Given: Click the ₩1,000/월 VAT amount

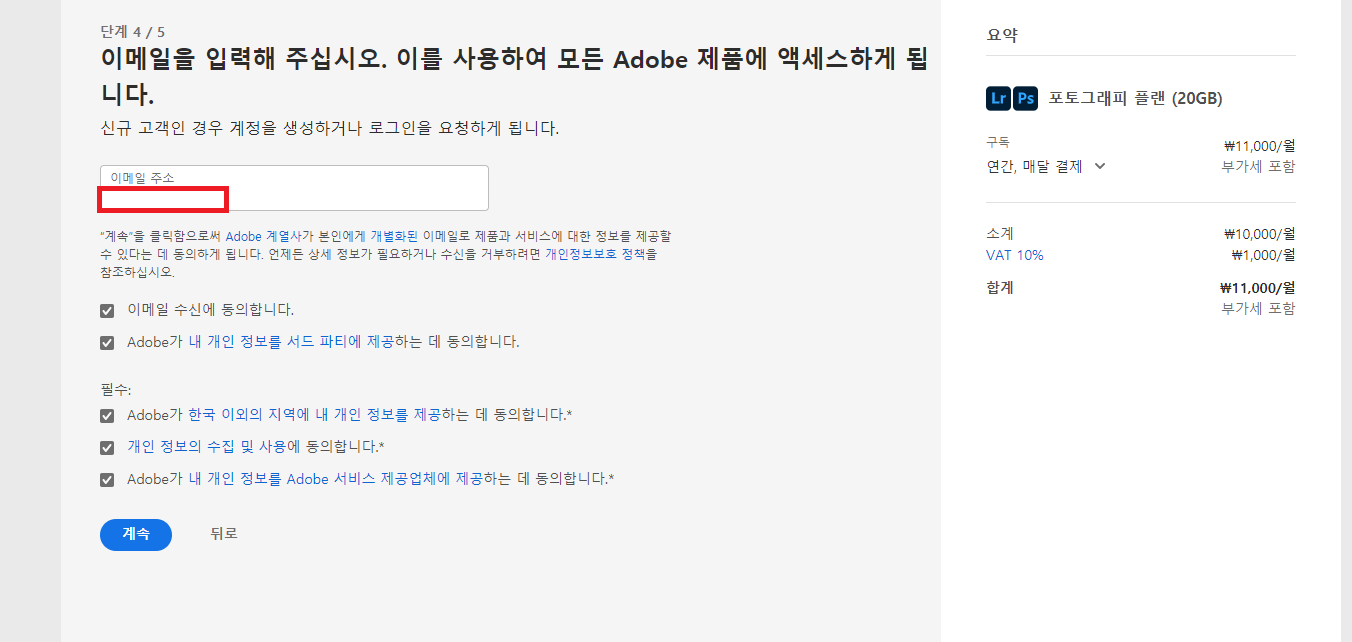Looking at the screenshot, I should [x=1263, y=255].
